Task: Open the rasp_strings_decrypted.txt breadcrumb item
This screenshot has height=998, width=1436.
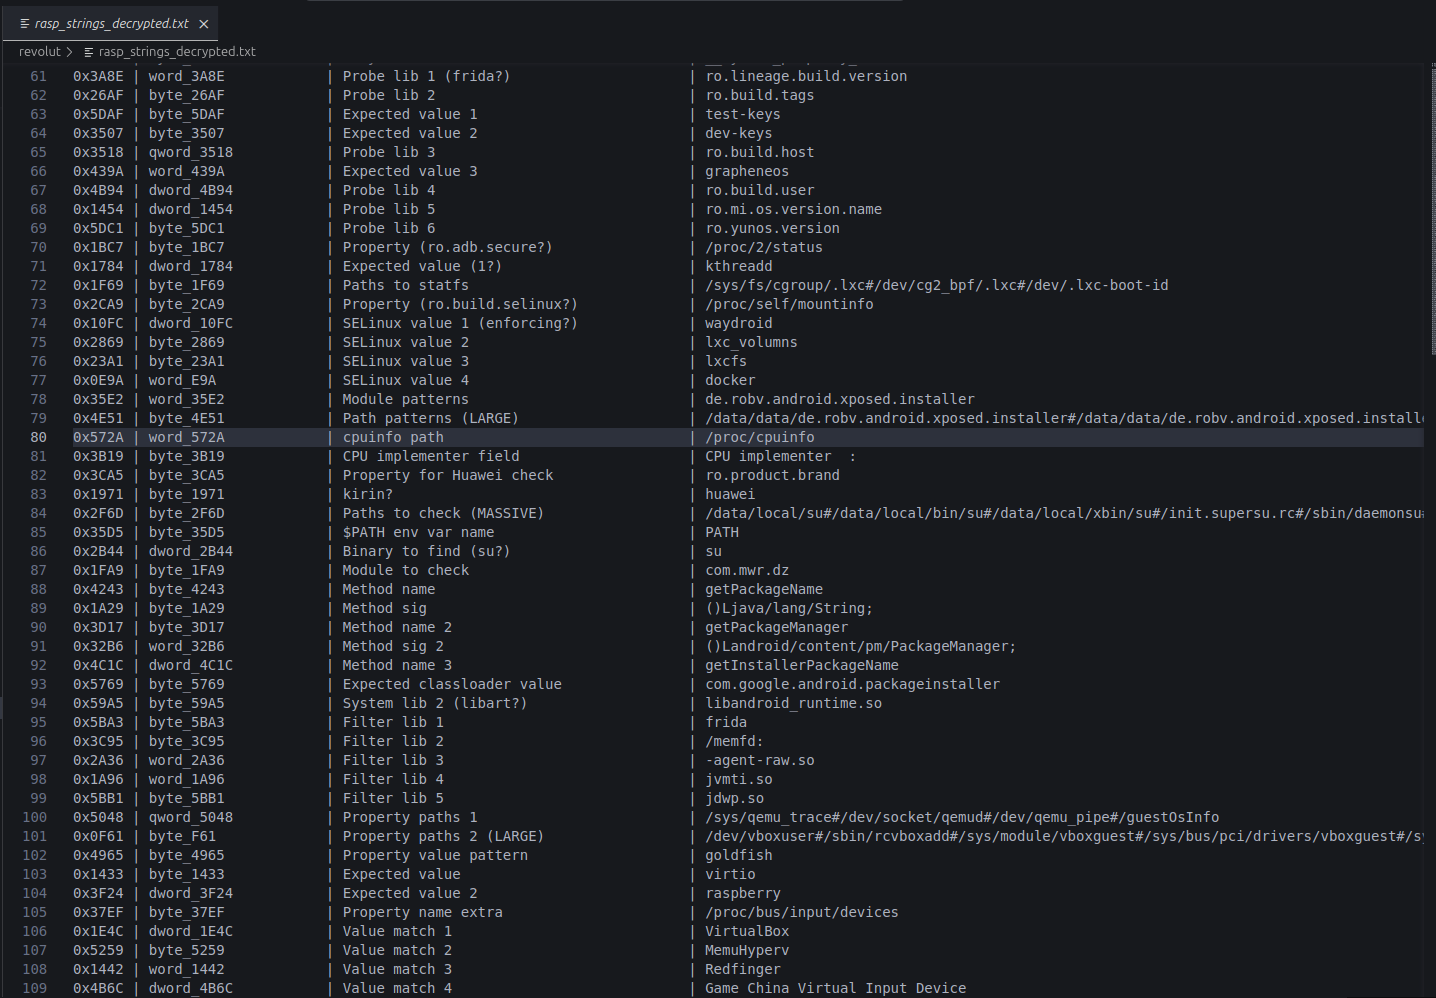Action: 177,52
